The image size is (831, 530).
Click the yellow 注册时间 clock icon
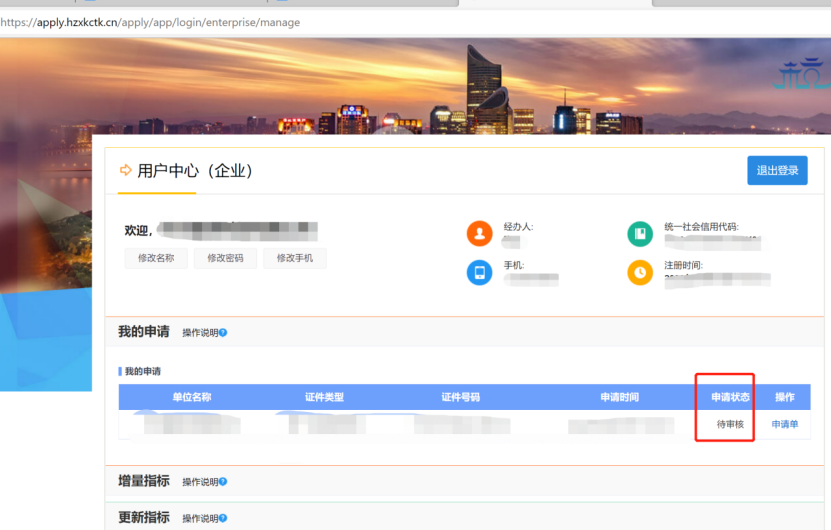coord(640,272)
